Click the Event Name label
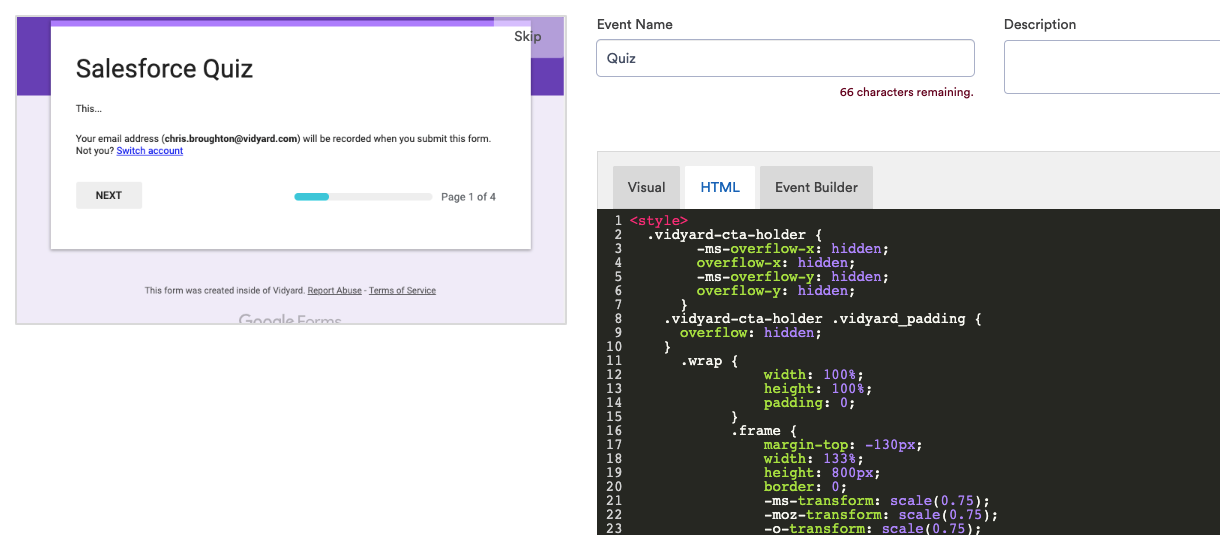The width and height of the screenshot is (1220, 535). tap(634, 24)
